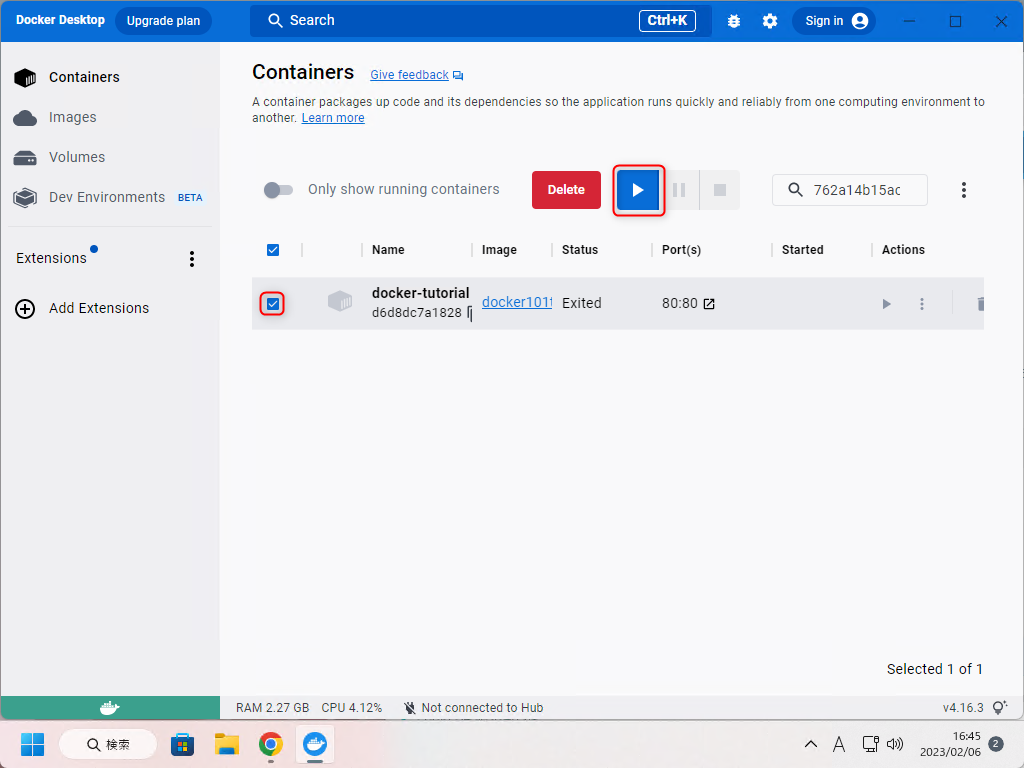This screenshot has height=768, width=1024.
Task: Click the docker-tutorial container icon
Action: click(340, 302)
